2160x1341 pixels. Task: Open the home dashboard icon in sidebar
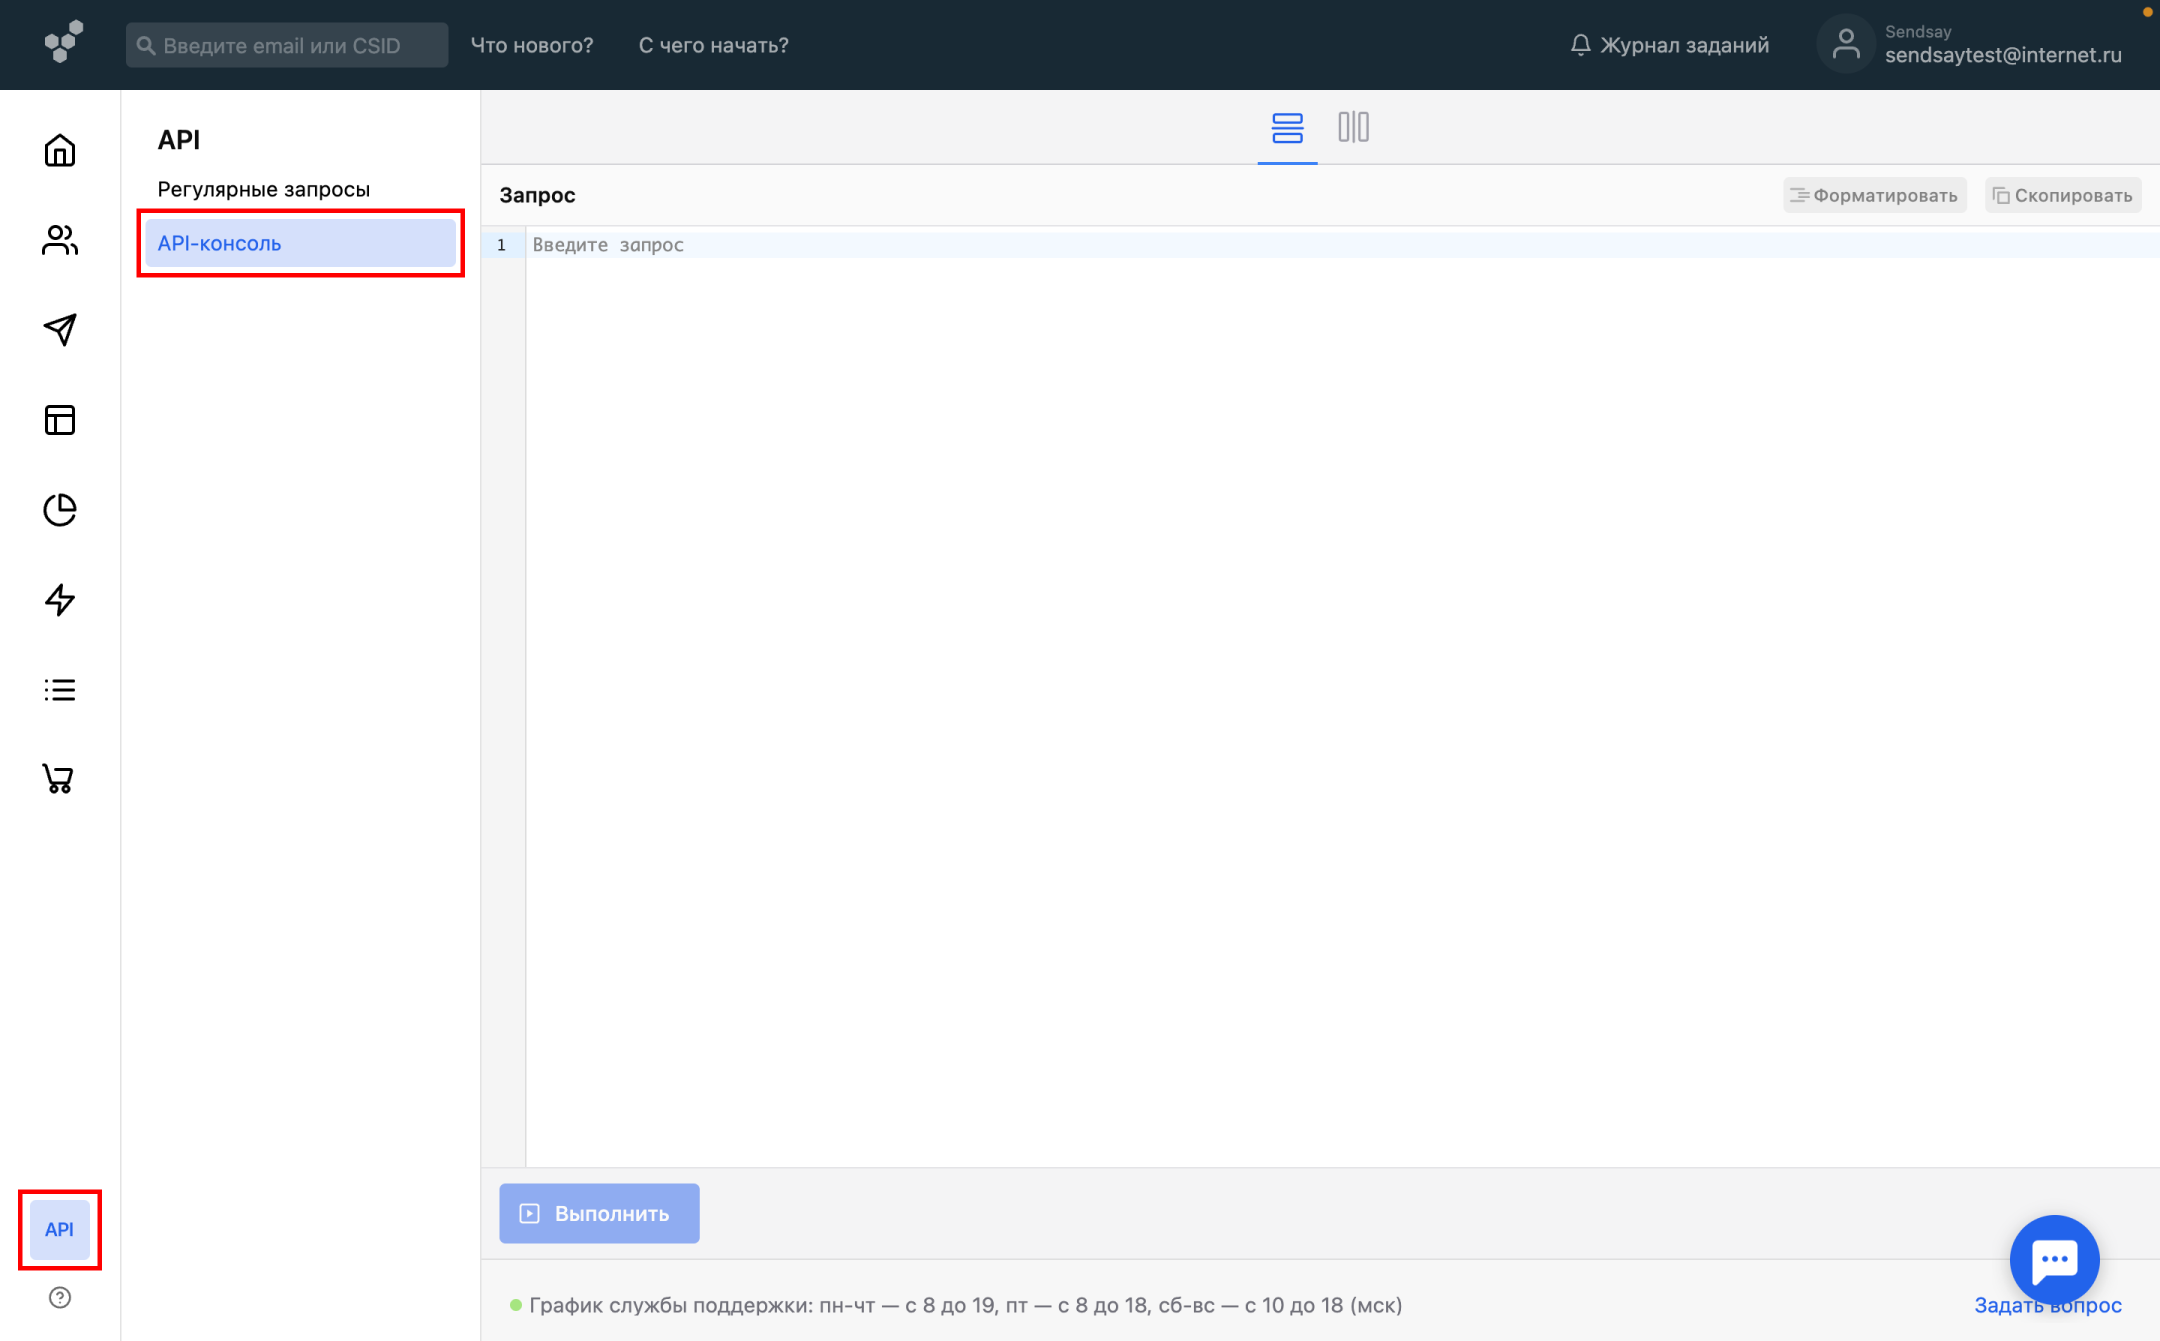click(60, 151)
